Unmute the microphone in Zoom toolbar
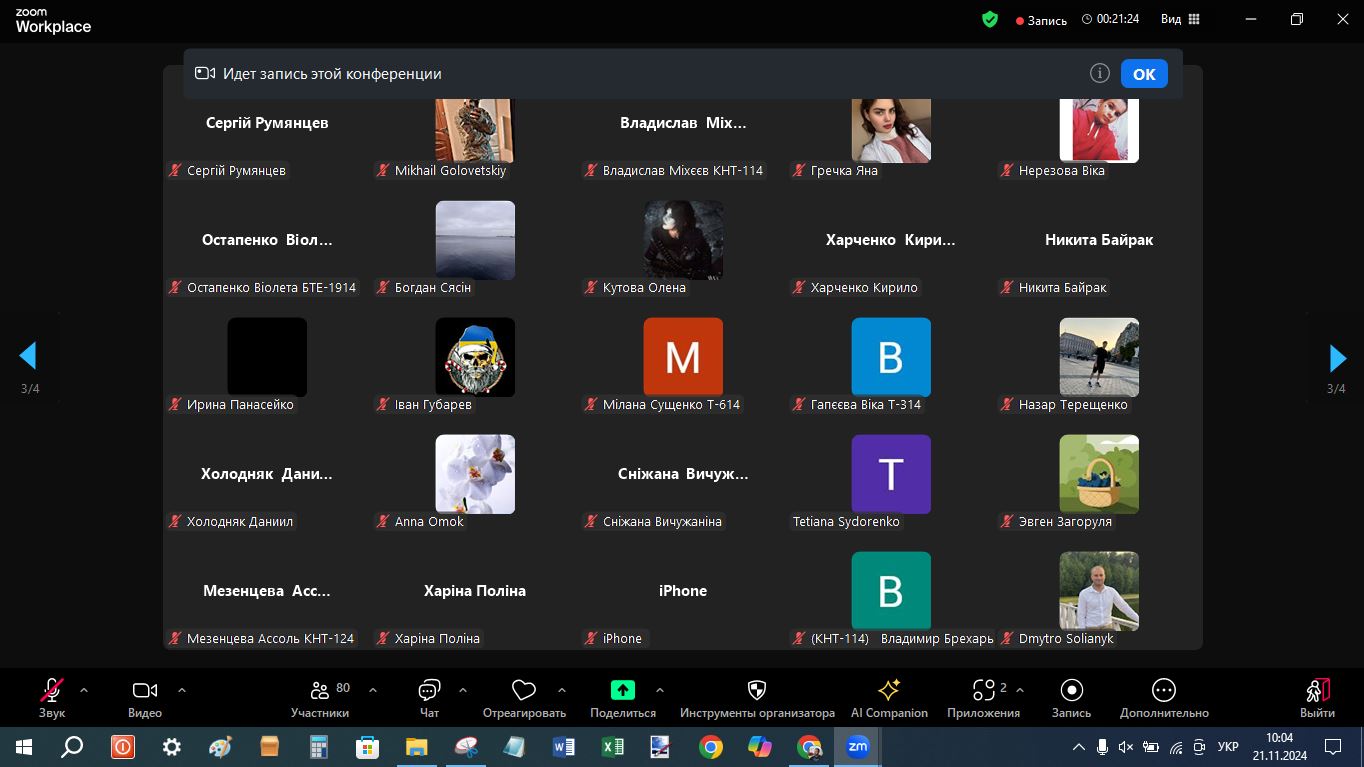1364x767 pixels. click(52, 691)
